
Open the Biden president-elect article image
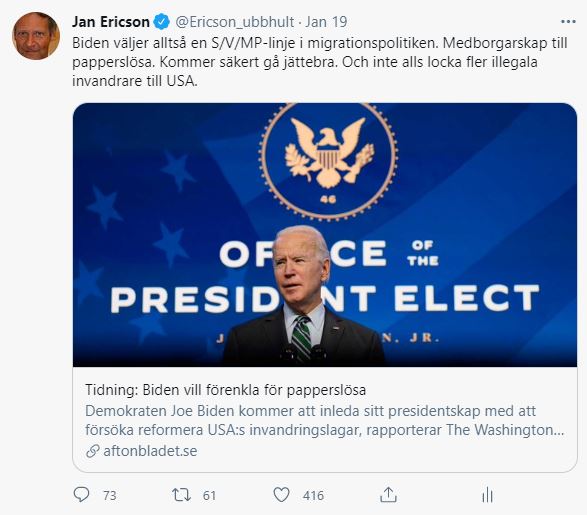325,235
